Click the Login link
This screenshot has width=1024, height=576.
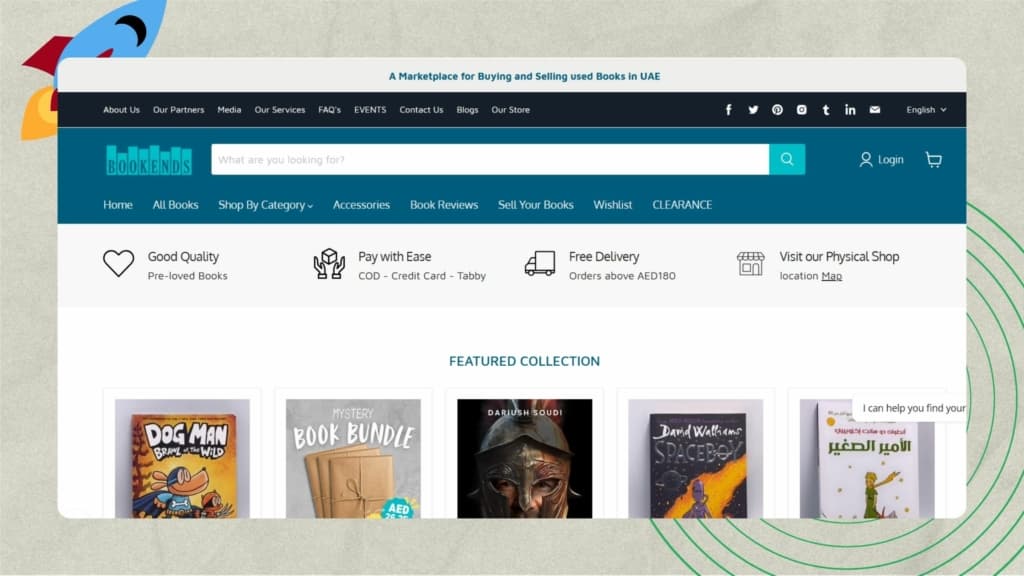tap(881, 160)
